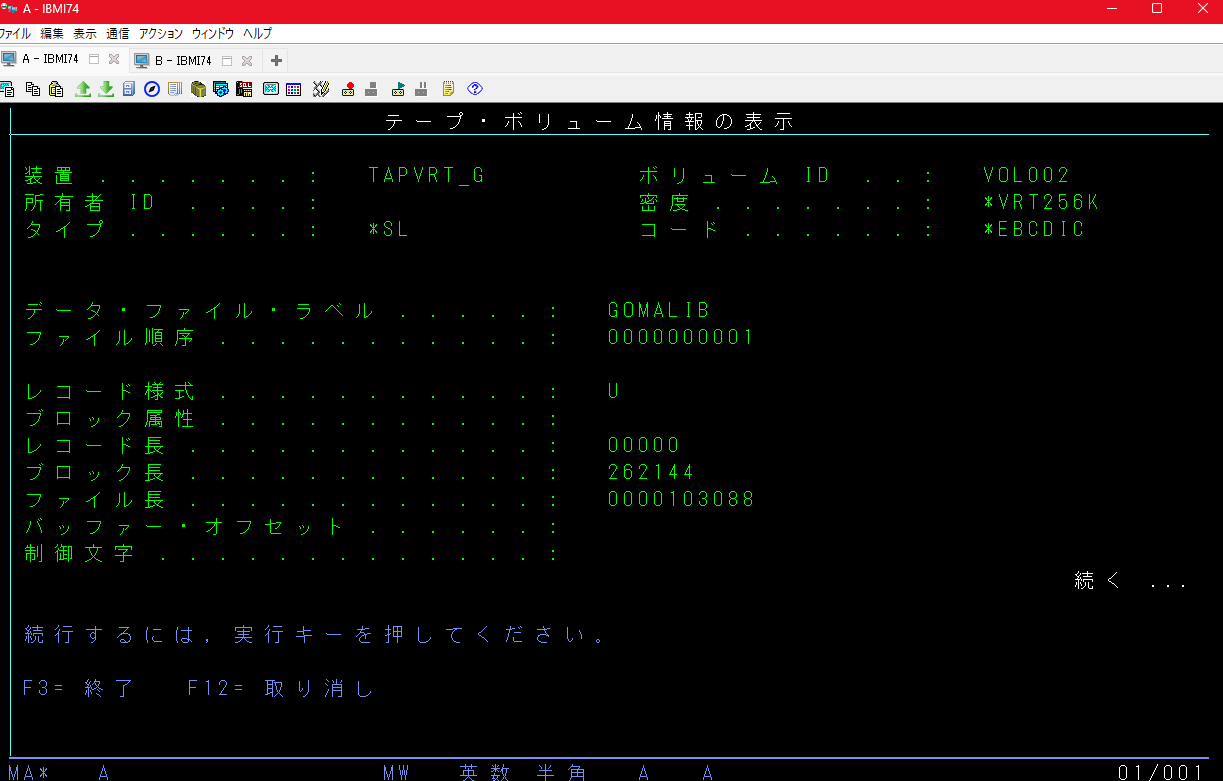Receive a file from the host (down arrow icon)
Screen dimensions: 1223x781
coord(106,89)
